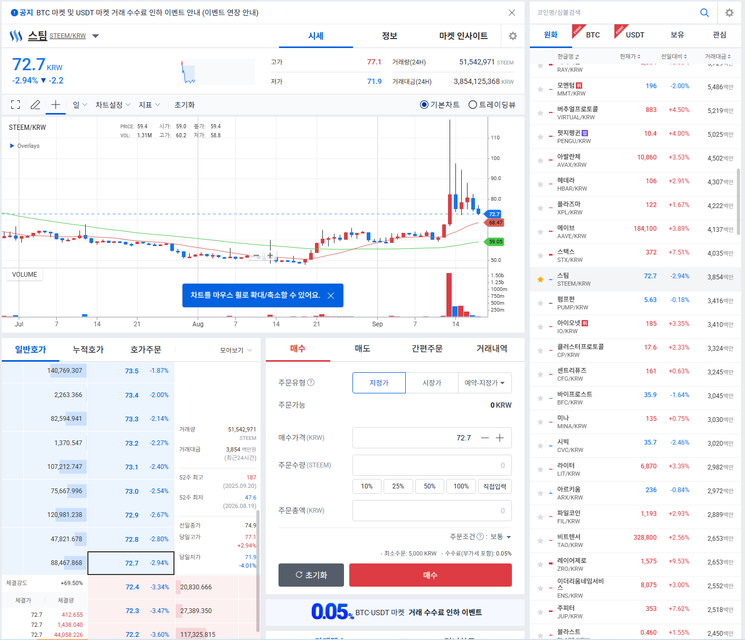Click the 주문총액 (KRW) input field
Viewport: 745px width, 640px height.
pos(432,511)
